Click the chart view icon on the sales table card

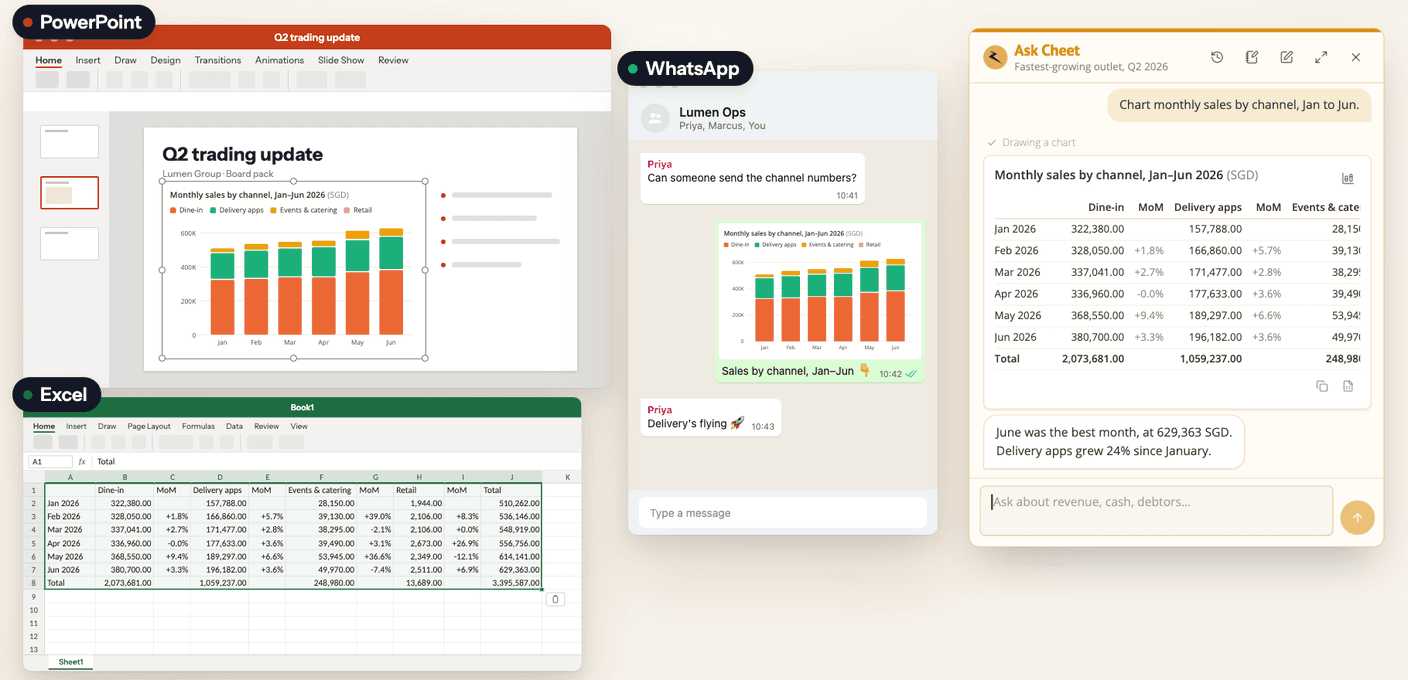point(1348,178)
